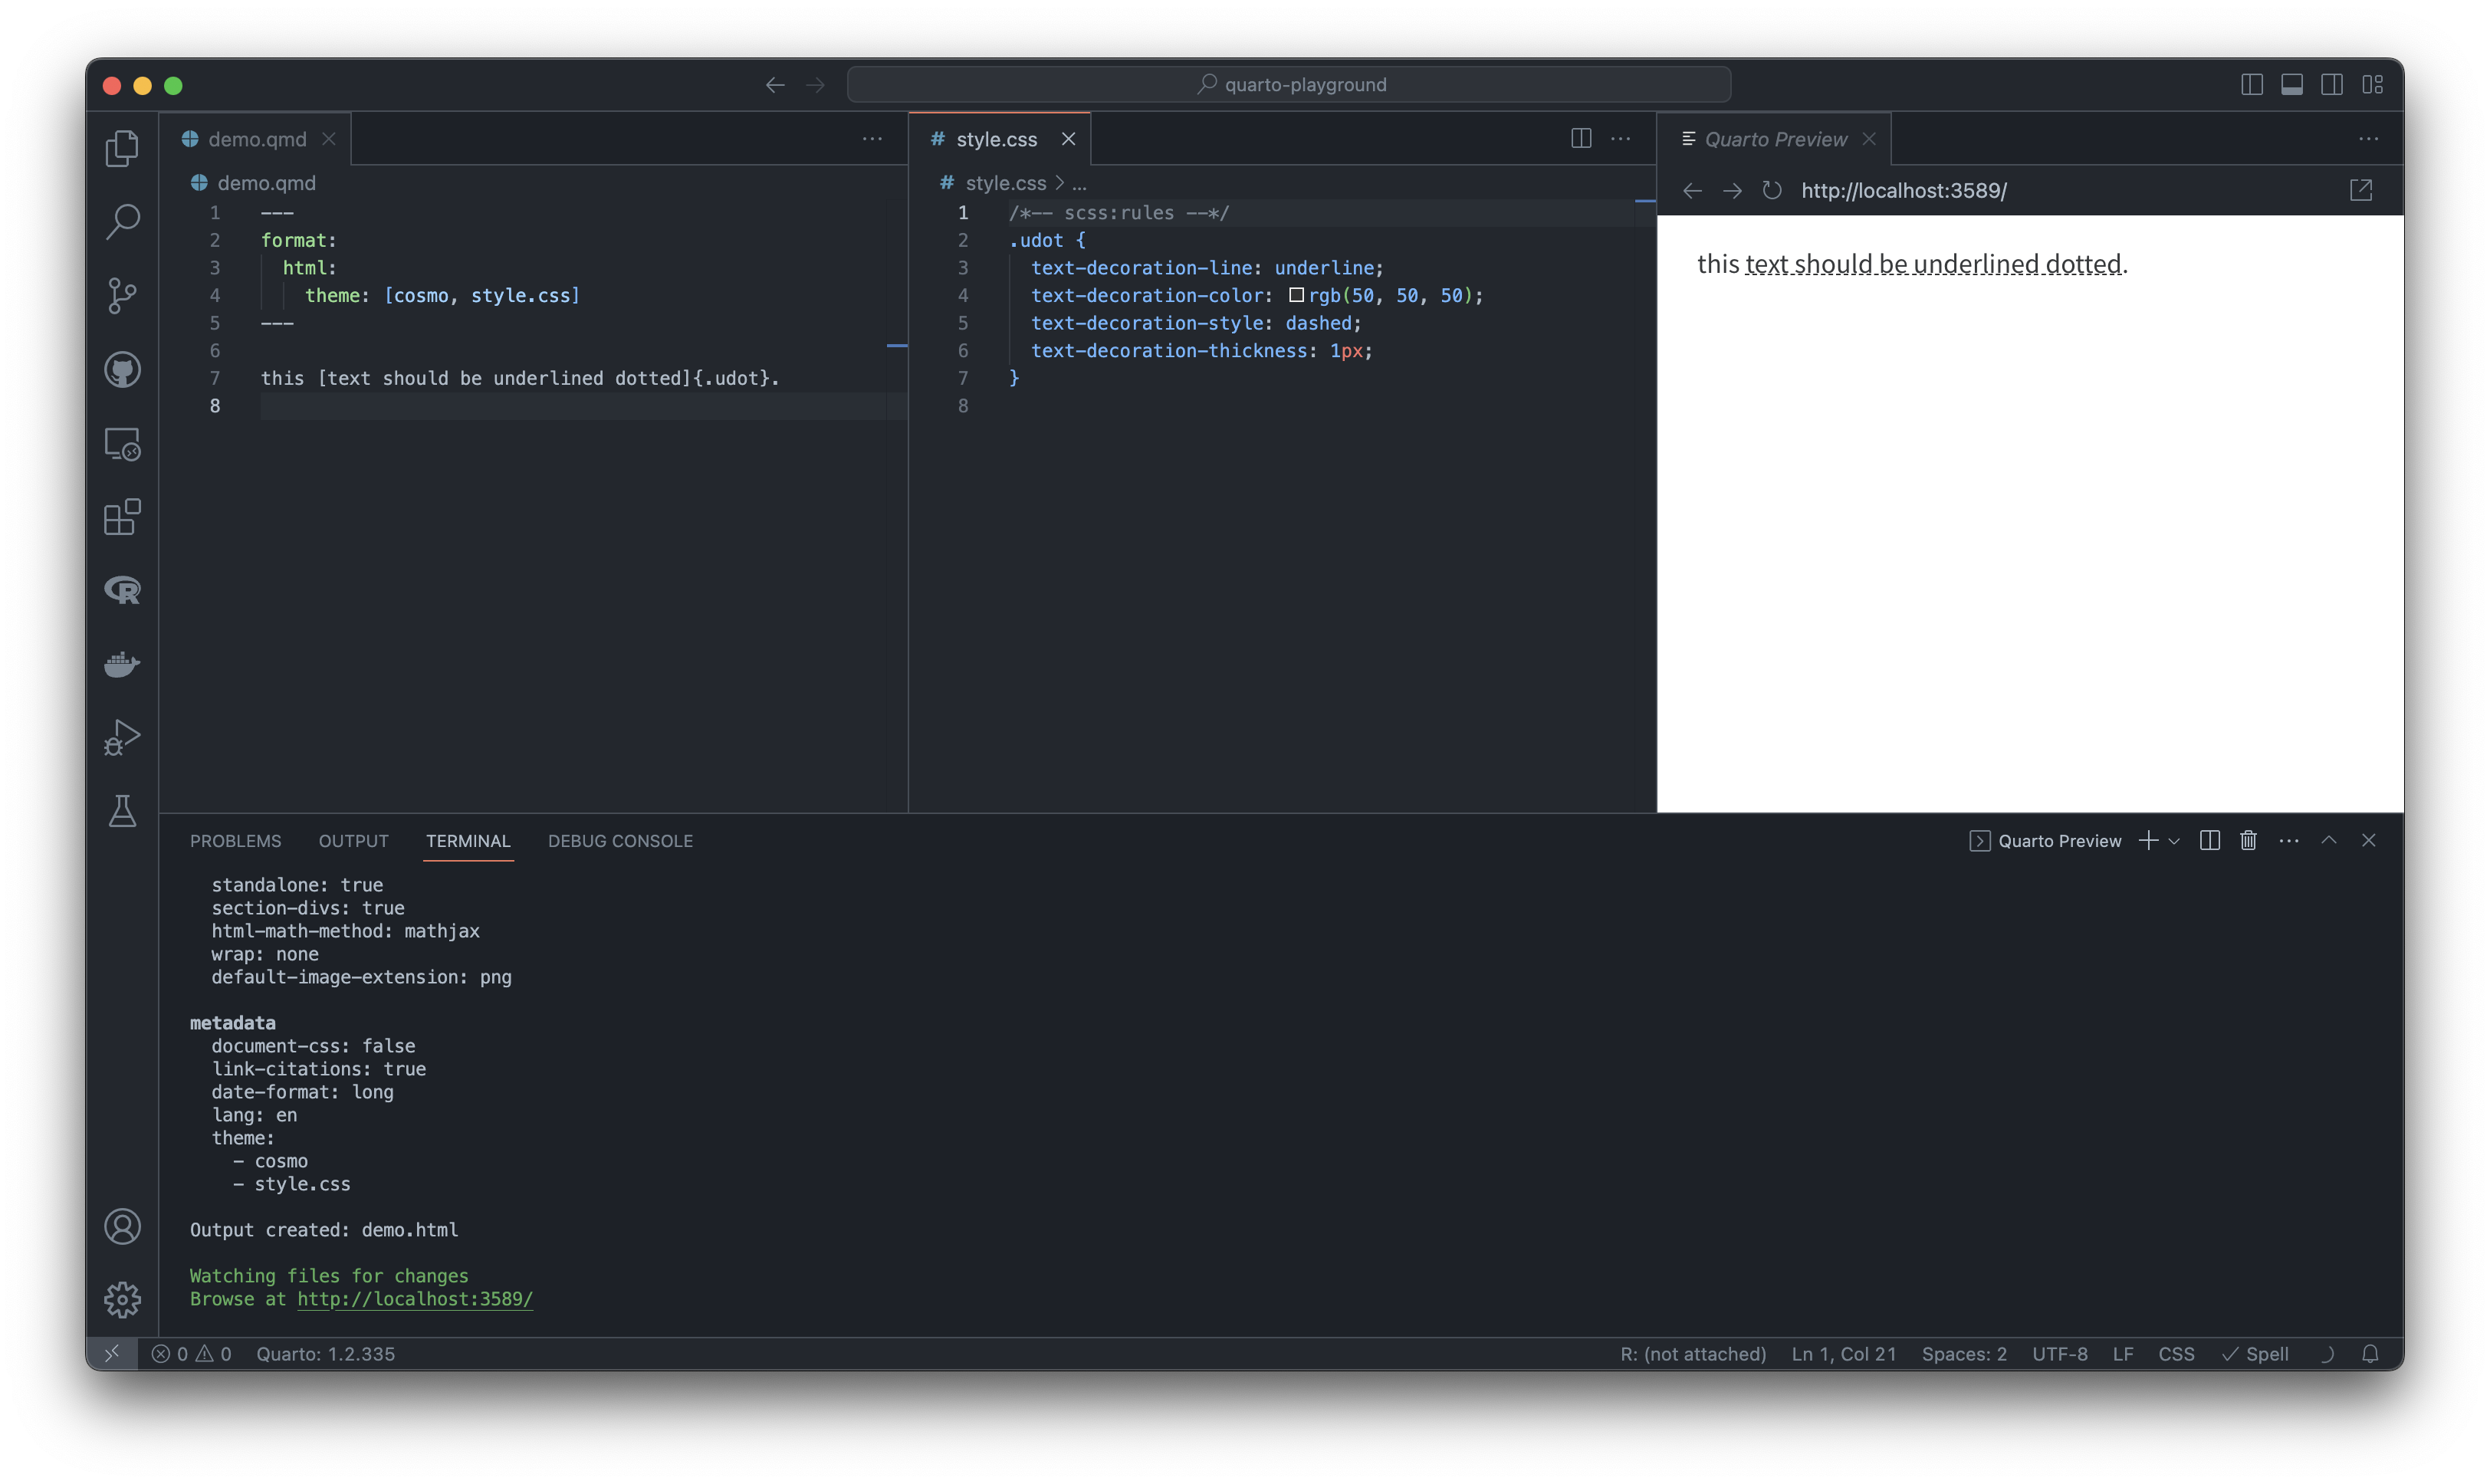Open the Accounts menu
2490x1484 pixels.
tap(122, 1227)
